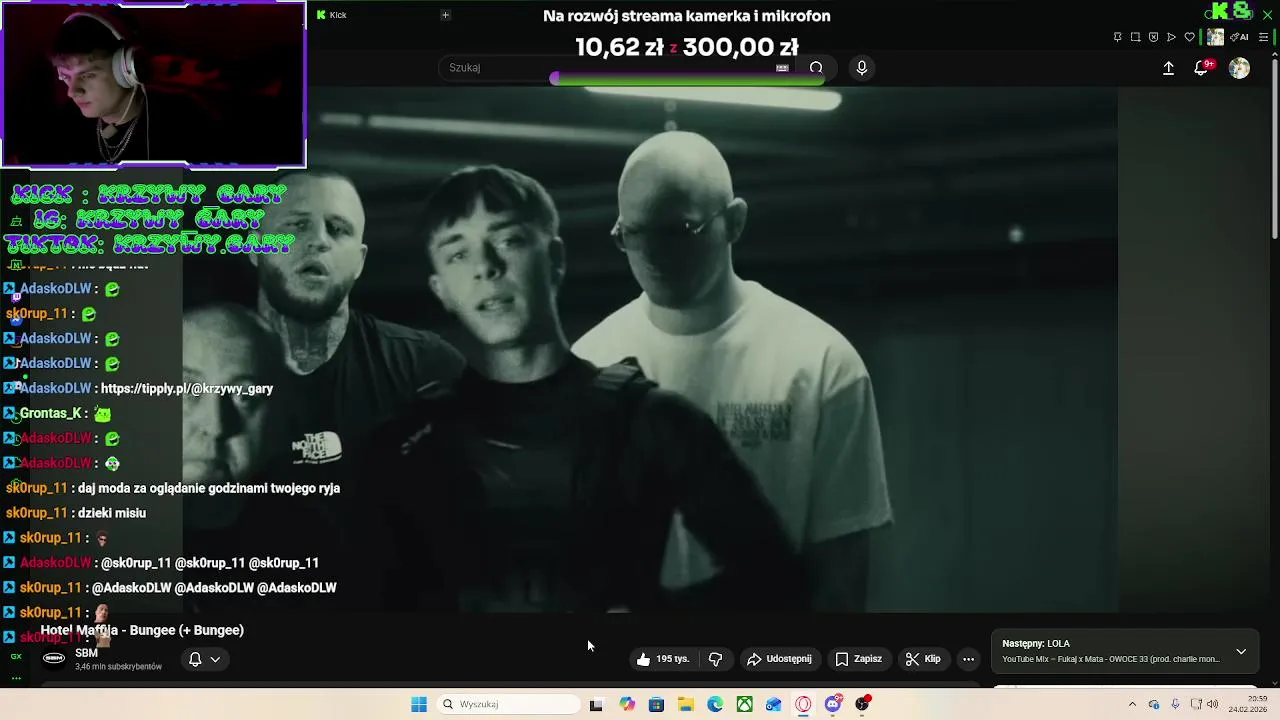The width and height of the screenshot is (1280, 720).
Task: Focus Windows taskbar Wyszukaj search box
Action: tap(508, 704)
